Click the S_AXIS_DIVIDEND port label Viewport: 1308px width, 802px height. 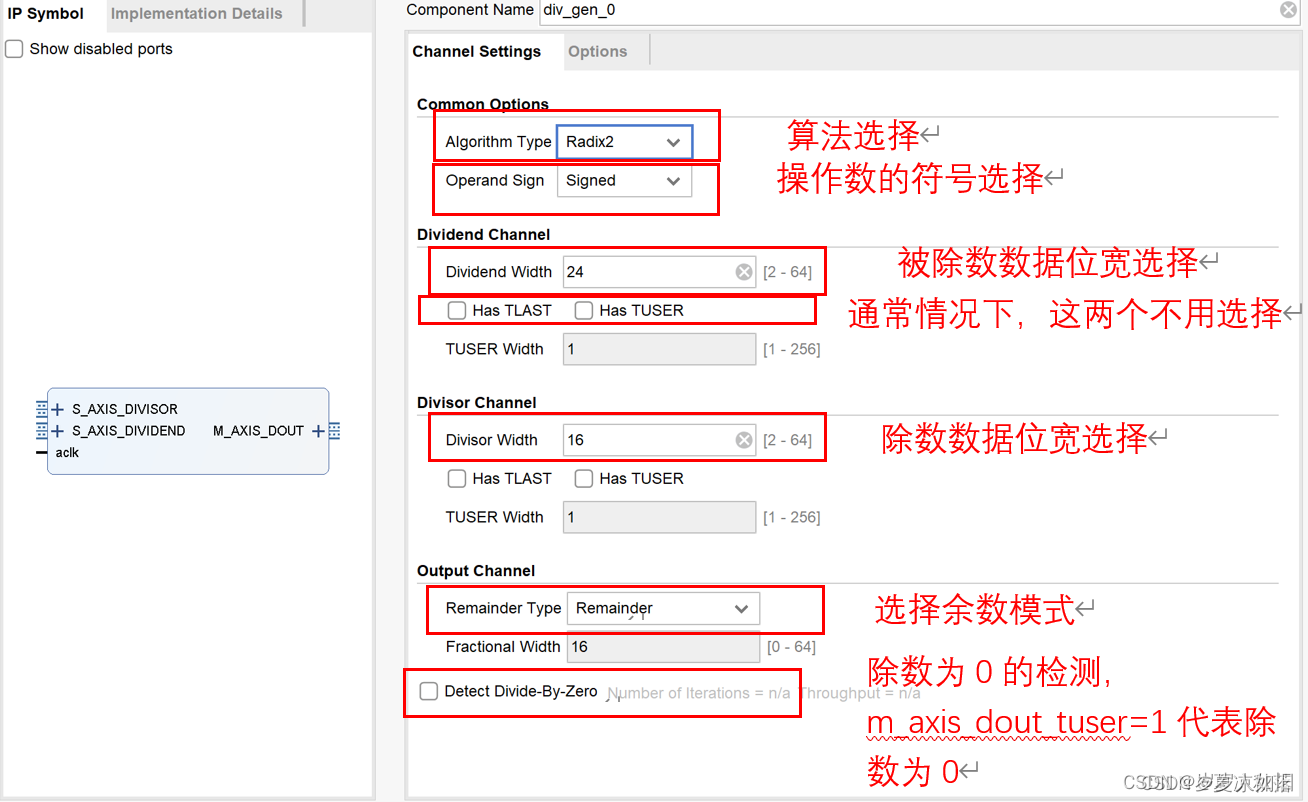point(129,431)
